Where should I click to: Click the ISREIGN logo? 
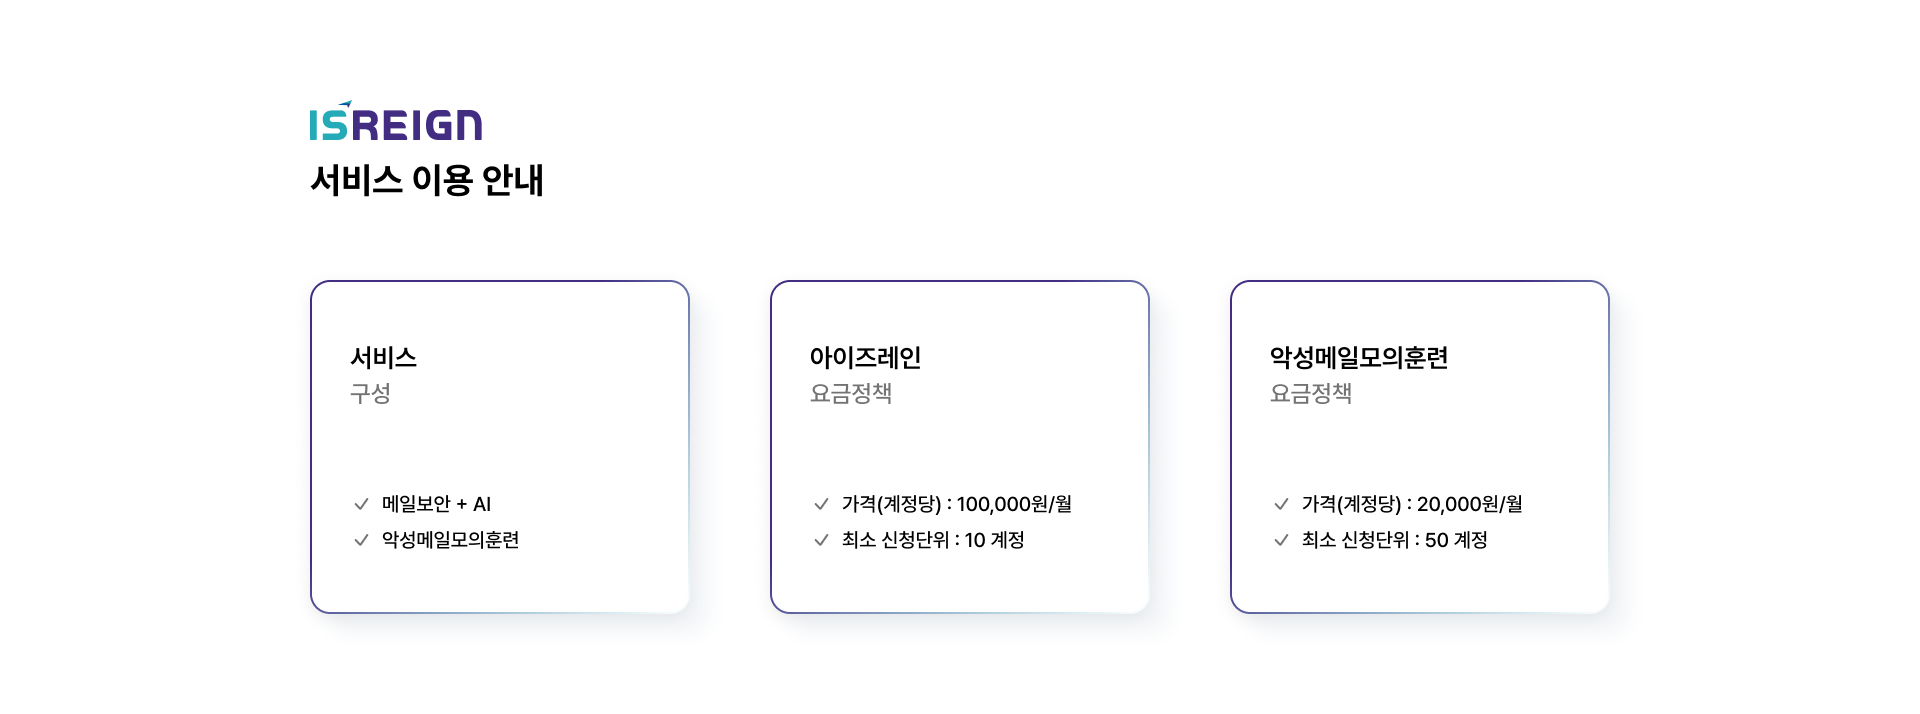(x=396, y=122)
